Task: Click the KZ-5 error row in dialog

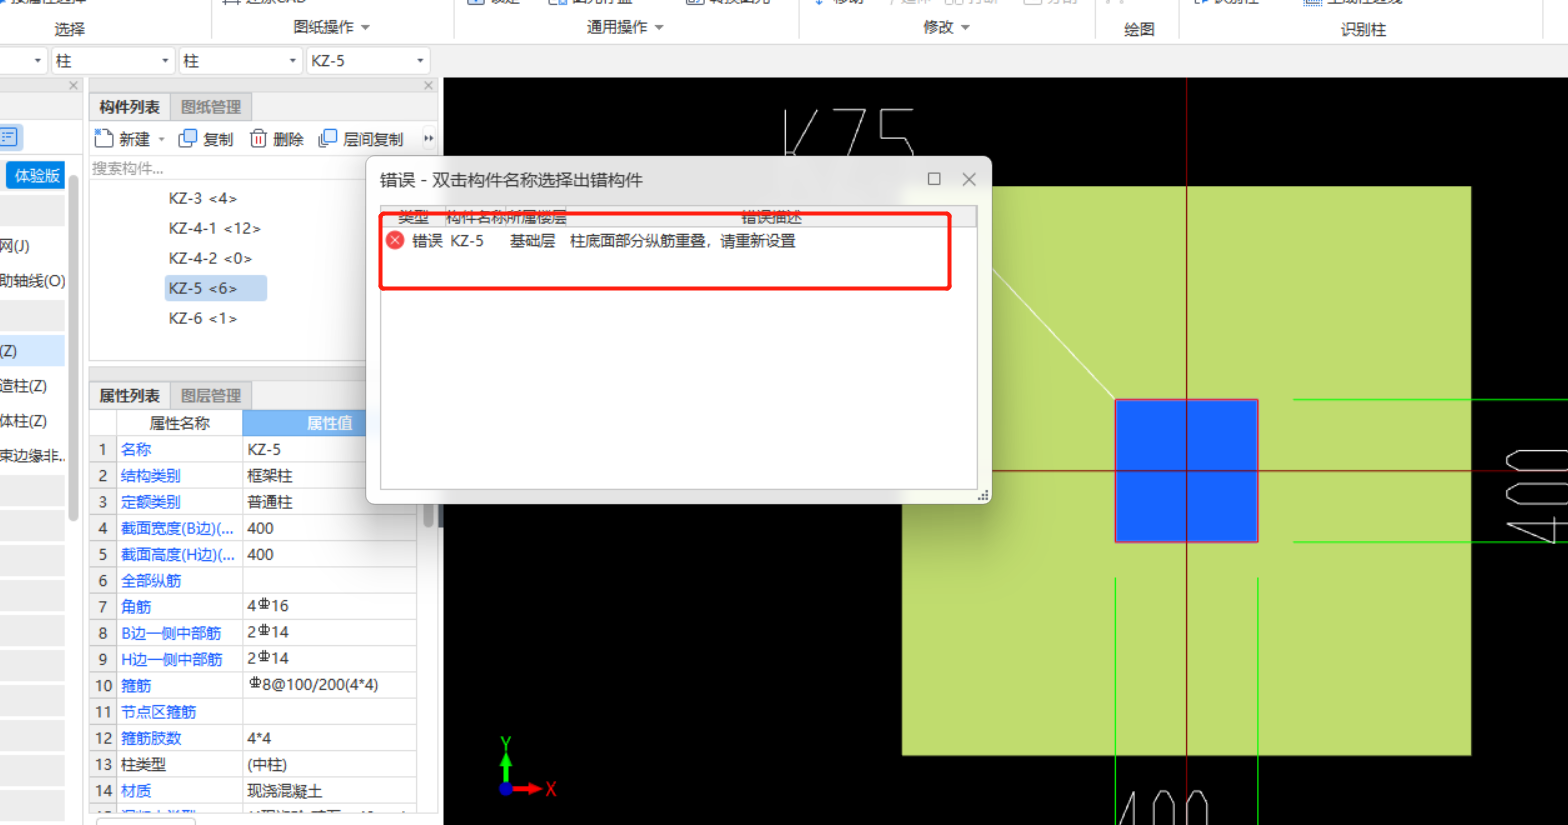Action: pyautogui.click(x=678, y=241)
